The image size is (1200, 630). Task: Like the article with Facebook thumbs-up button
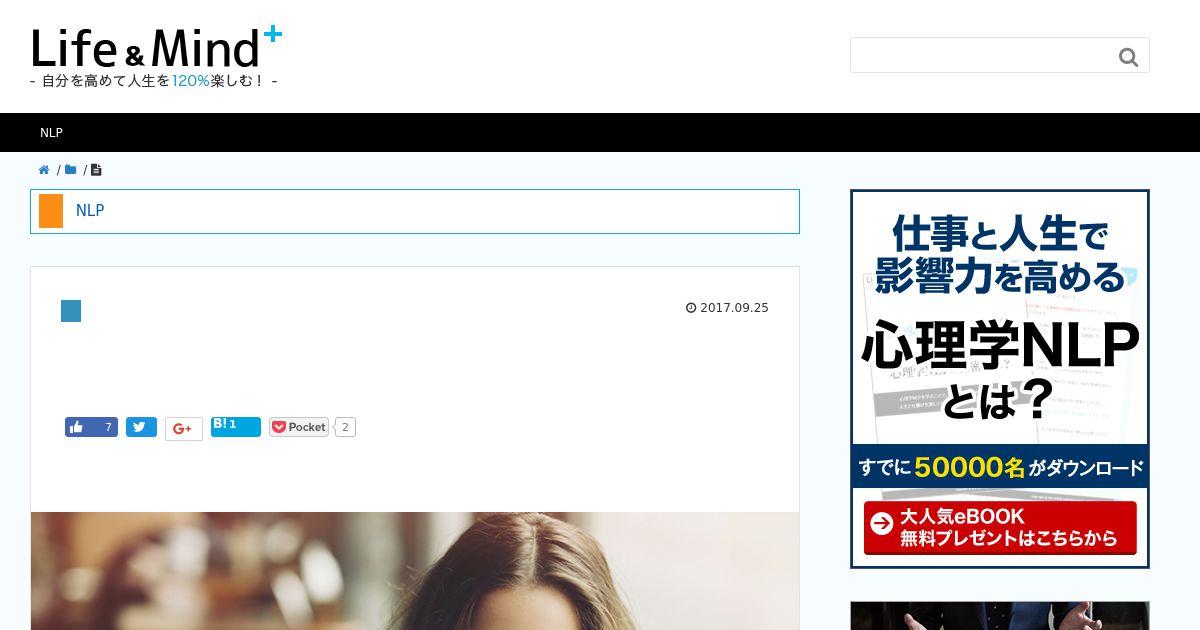coord(91,427)
